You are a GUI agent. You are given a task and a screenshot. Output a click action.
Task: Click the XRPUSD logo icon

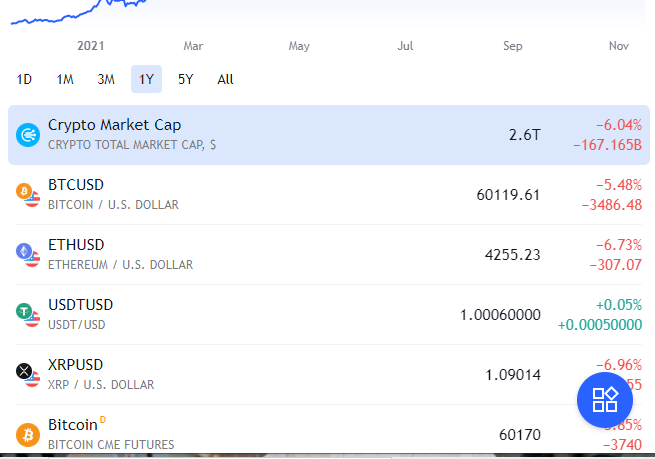pos(28,375)
